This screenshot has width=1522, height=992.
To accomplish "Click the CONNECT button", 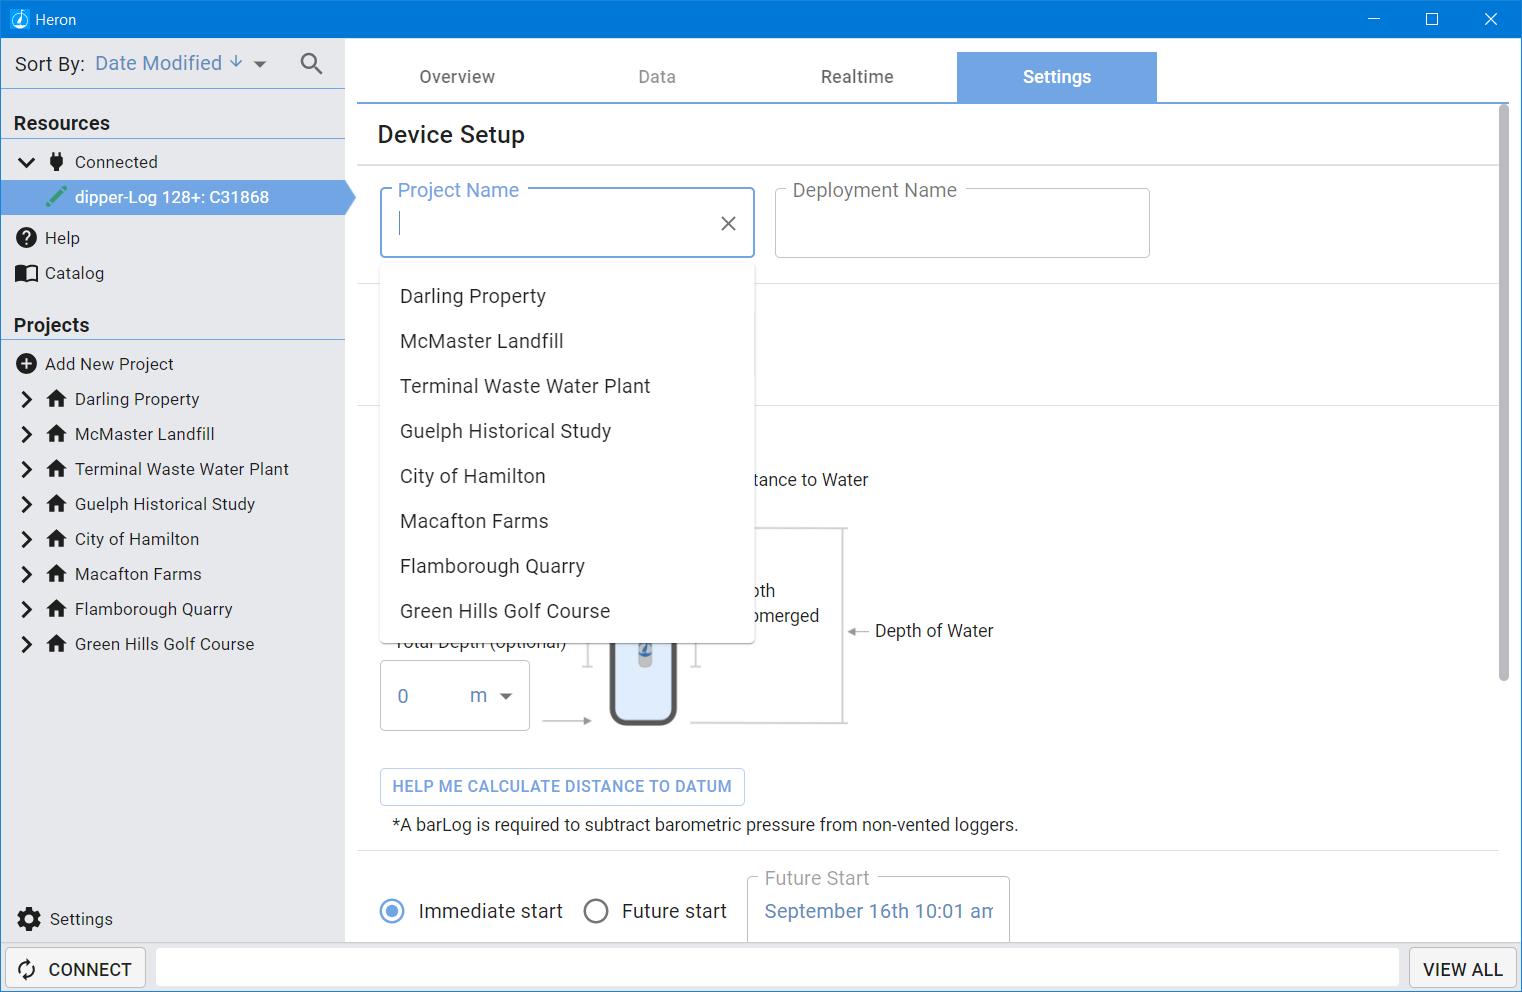I will 76,969.
